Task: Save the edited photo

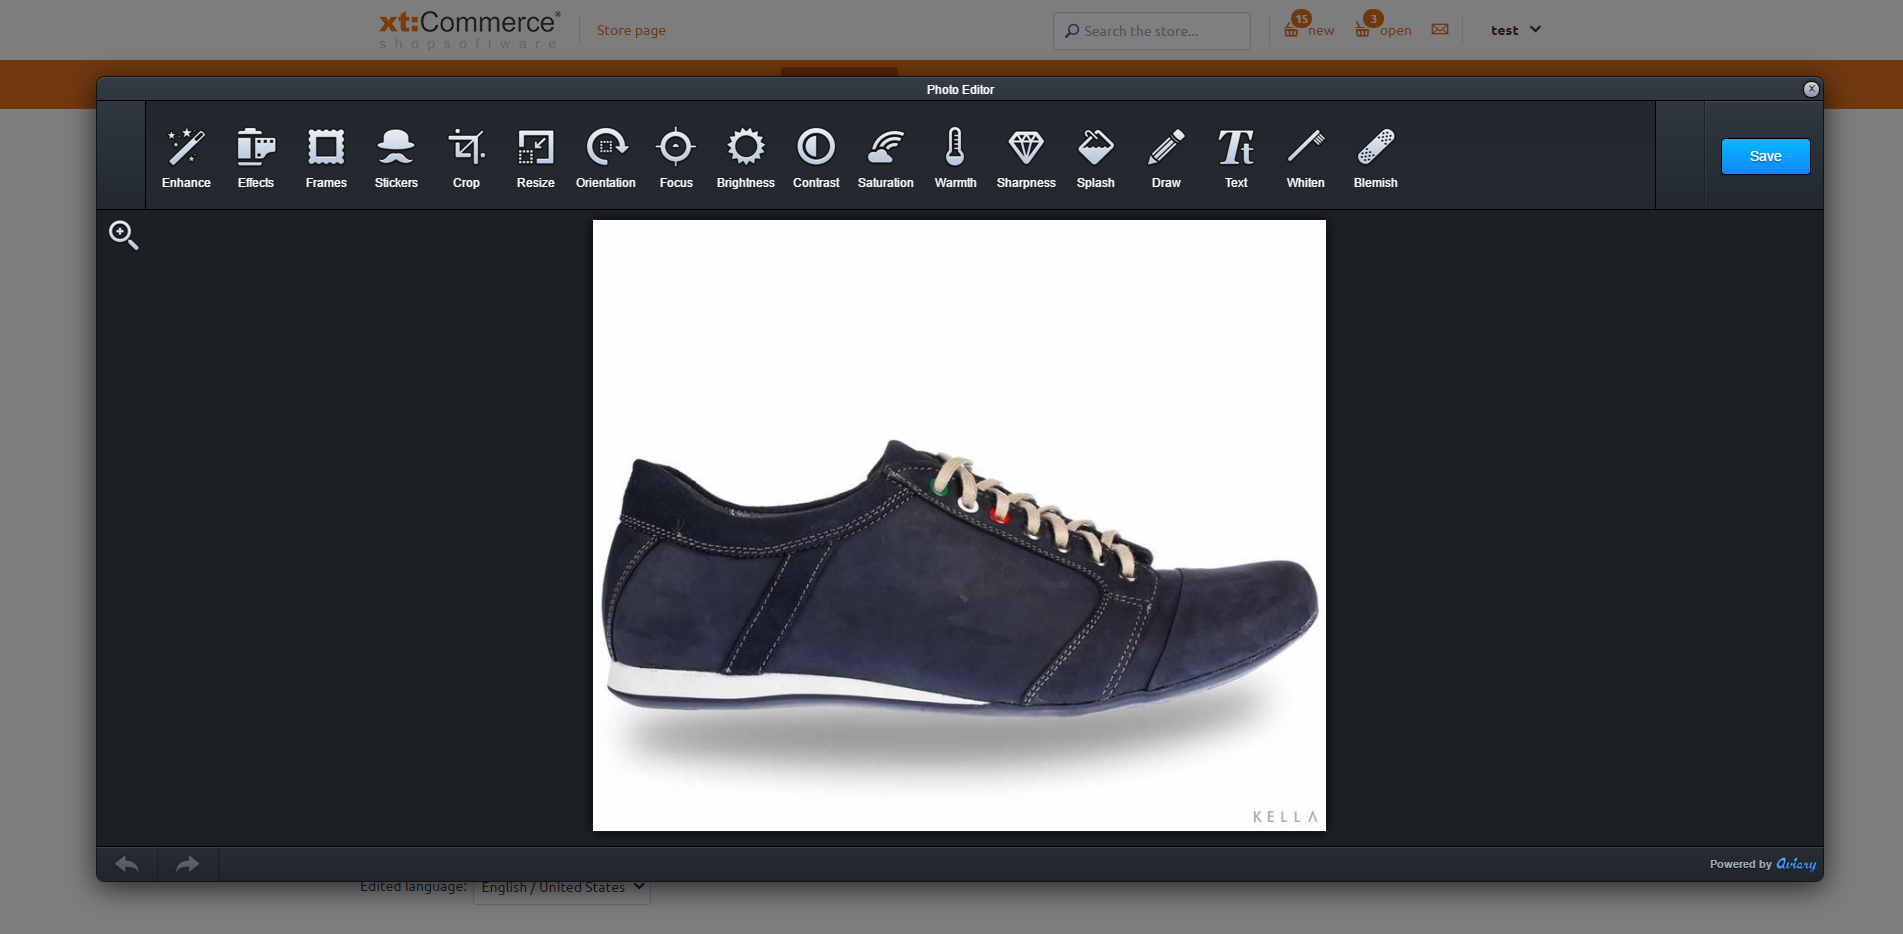Action: pyautogui.click(x=1765, y=156)
